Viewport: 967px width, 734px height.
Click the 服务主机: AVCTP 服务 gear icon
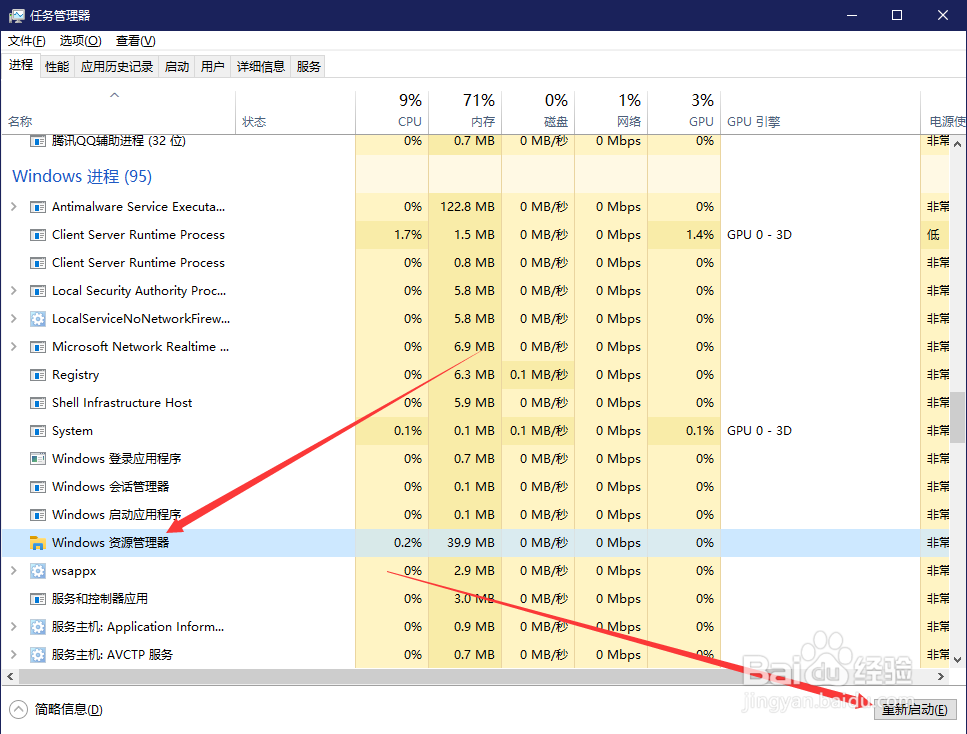tap(37, 654)
